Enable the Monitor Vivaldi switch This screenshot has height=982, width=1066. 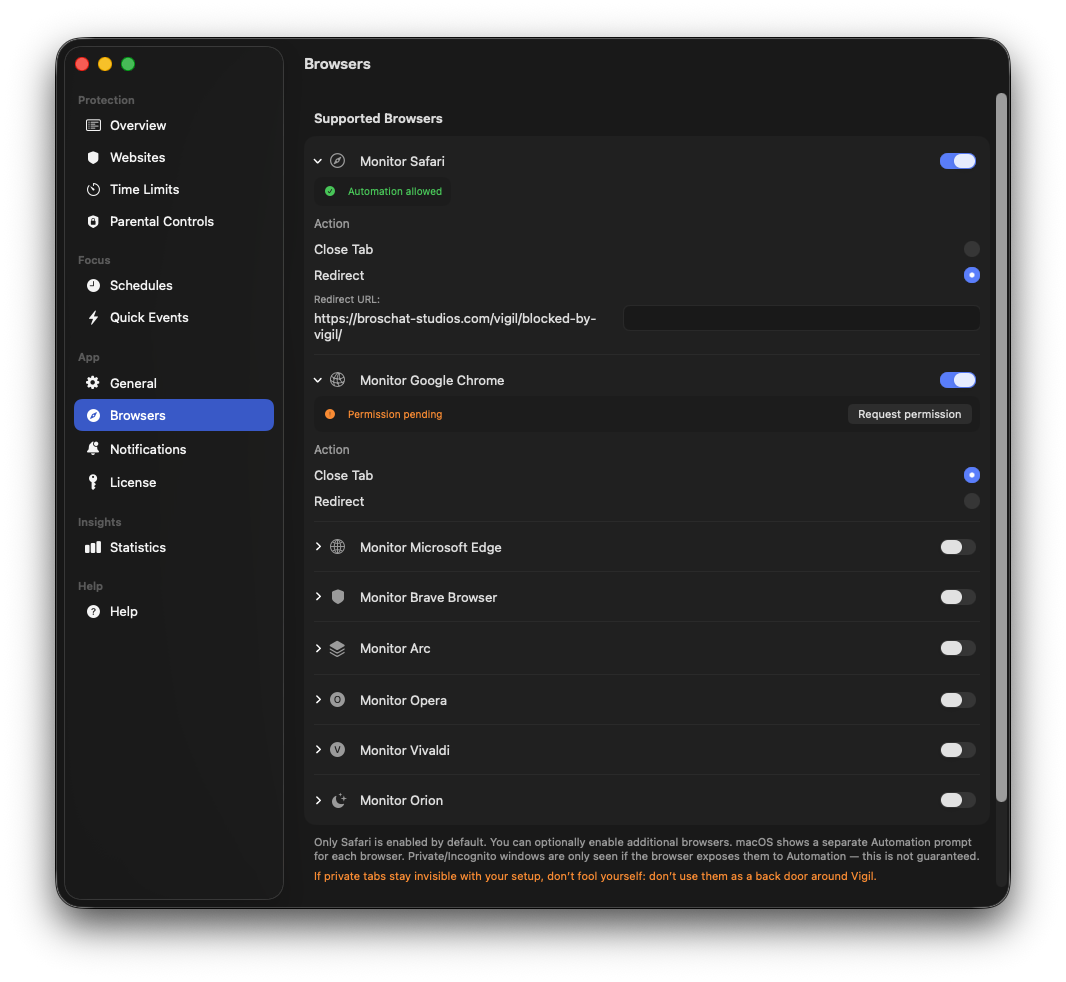point(957,749)
